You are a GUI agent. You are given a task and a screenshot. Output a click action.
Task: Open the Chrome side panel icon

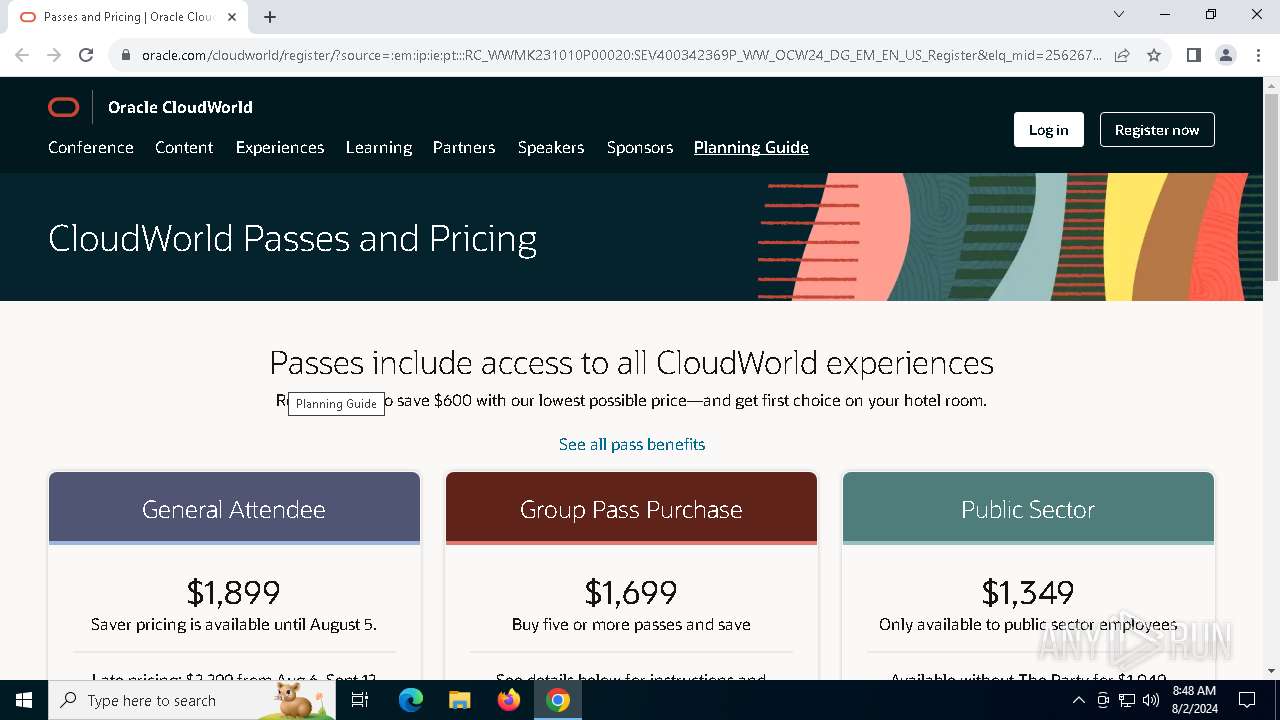1193,55
